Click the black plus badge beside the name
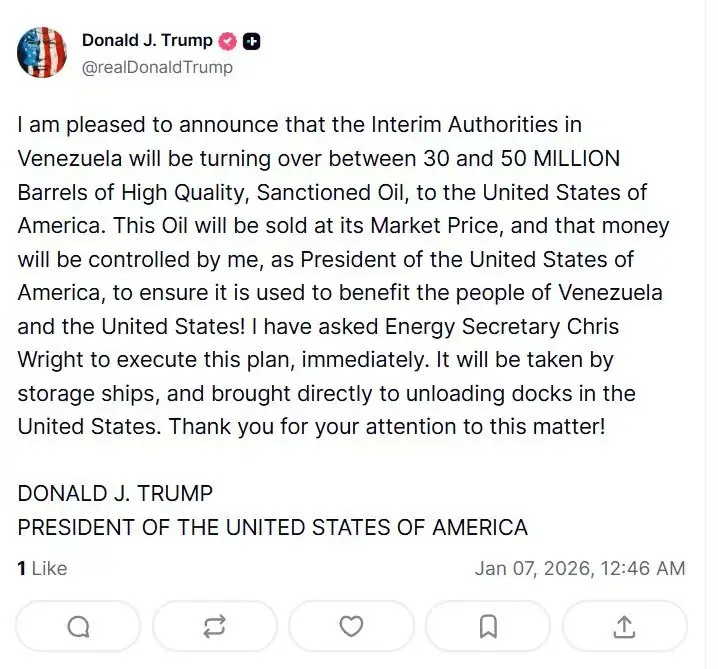Image resolution: width=718 pixels, height=669 pixels. tap(253, 41)
